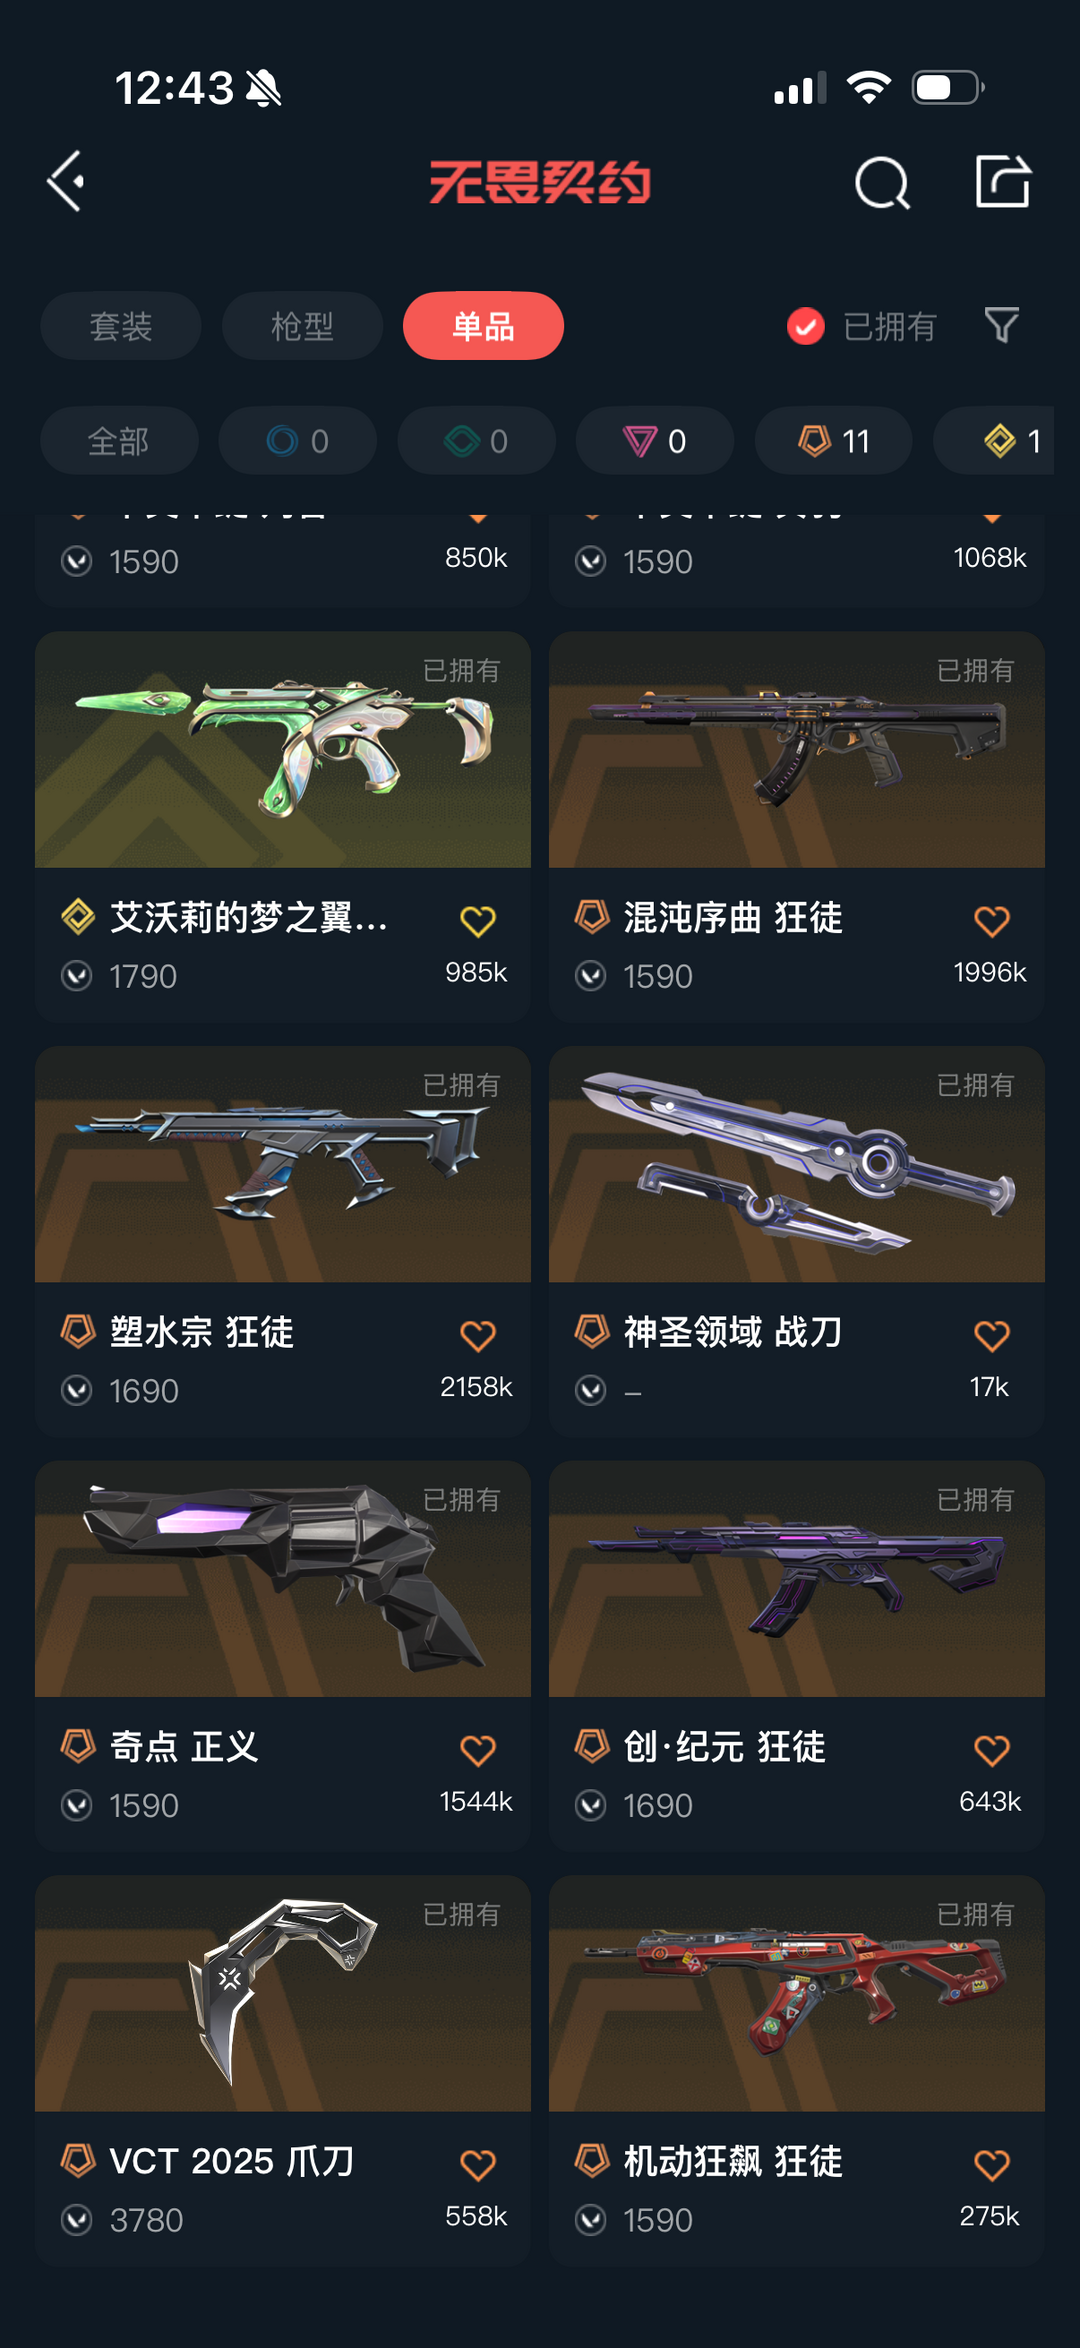Favorite the 塑水宗 狂徒 skin with the heart icon
The image size is (1080, 2348).
coord(478,1336)
